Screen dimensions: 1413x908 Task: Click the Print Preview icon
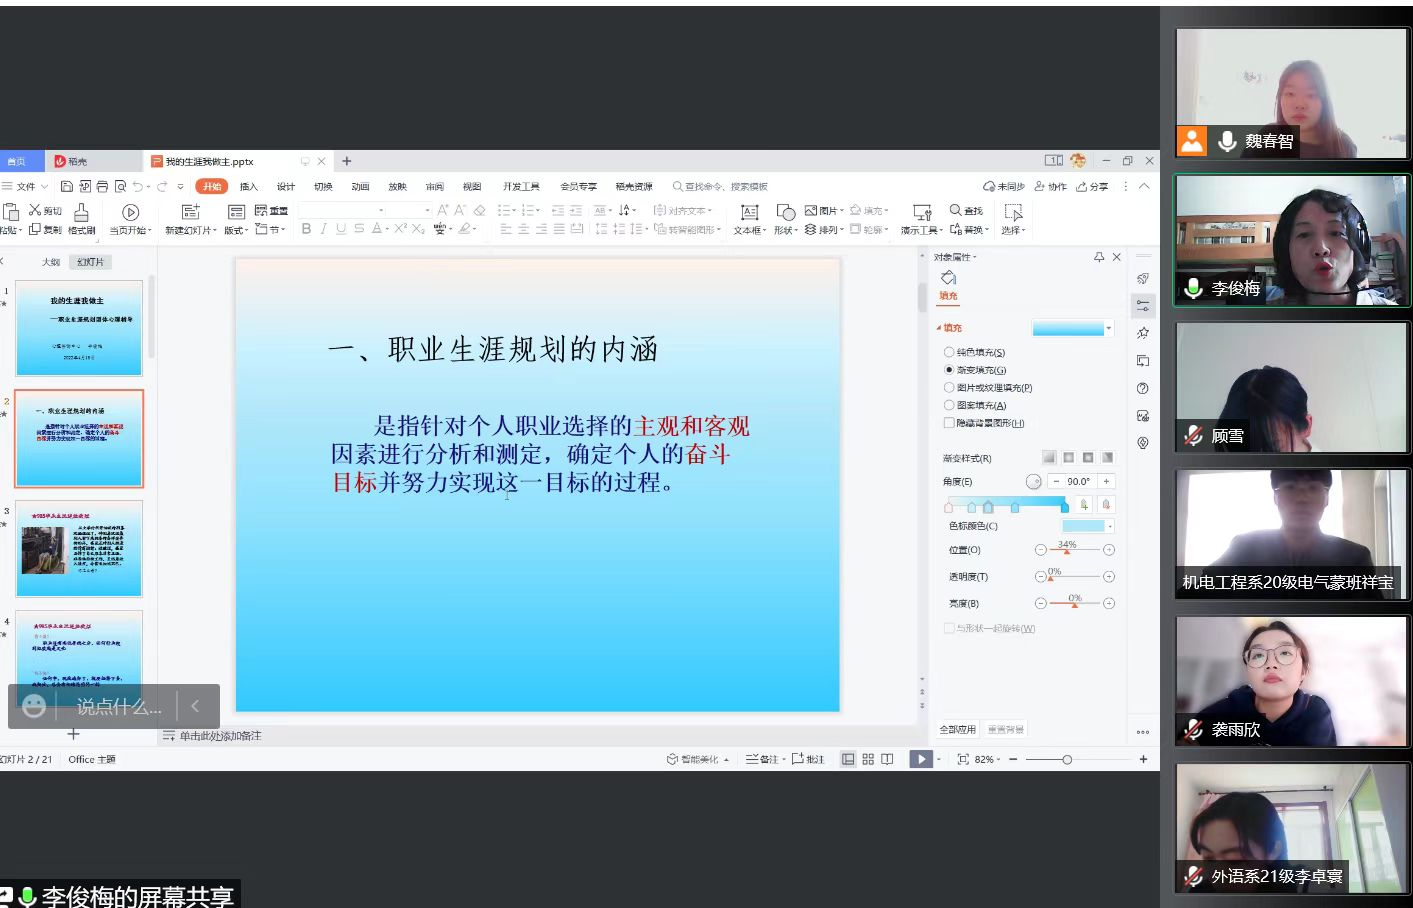120,186
